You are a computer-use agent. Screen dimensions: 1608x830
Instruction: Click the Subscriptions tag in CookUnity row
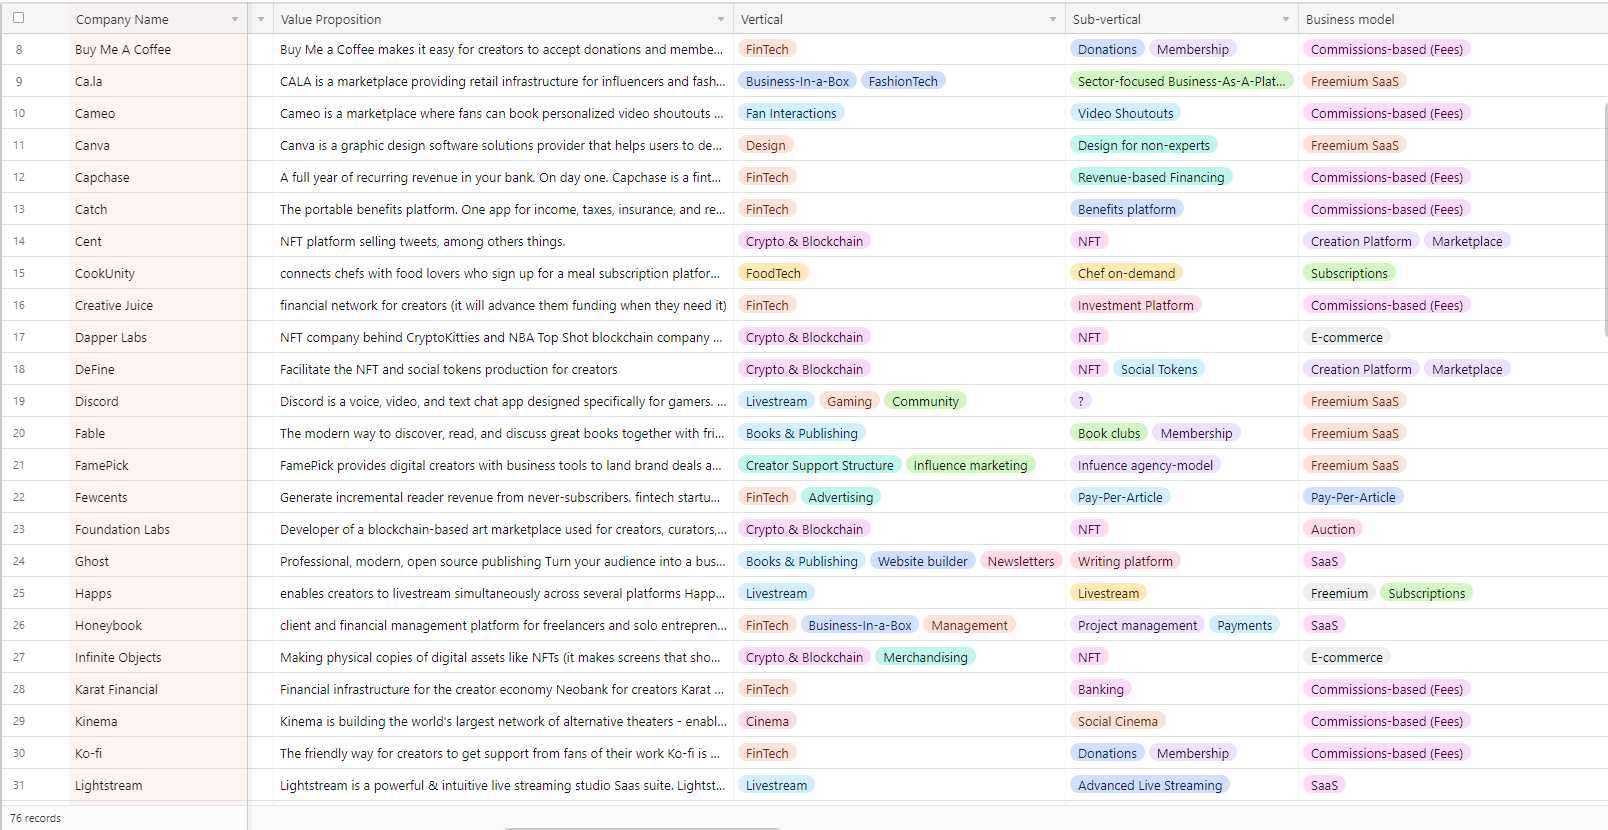tap(1349, 273)
